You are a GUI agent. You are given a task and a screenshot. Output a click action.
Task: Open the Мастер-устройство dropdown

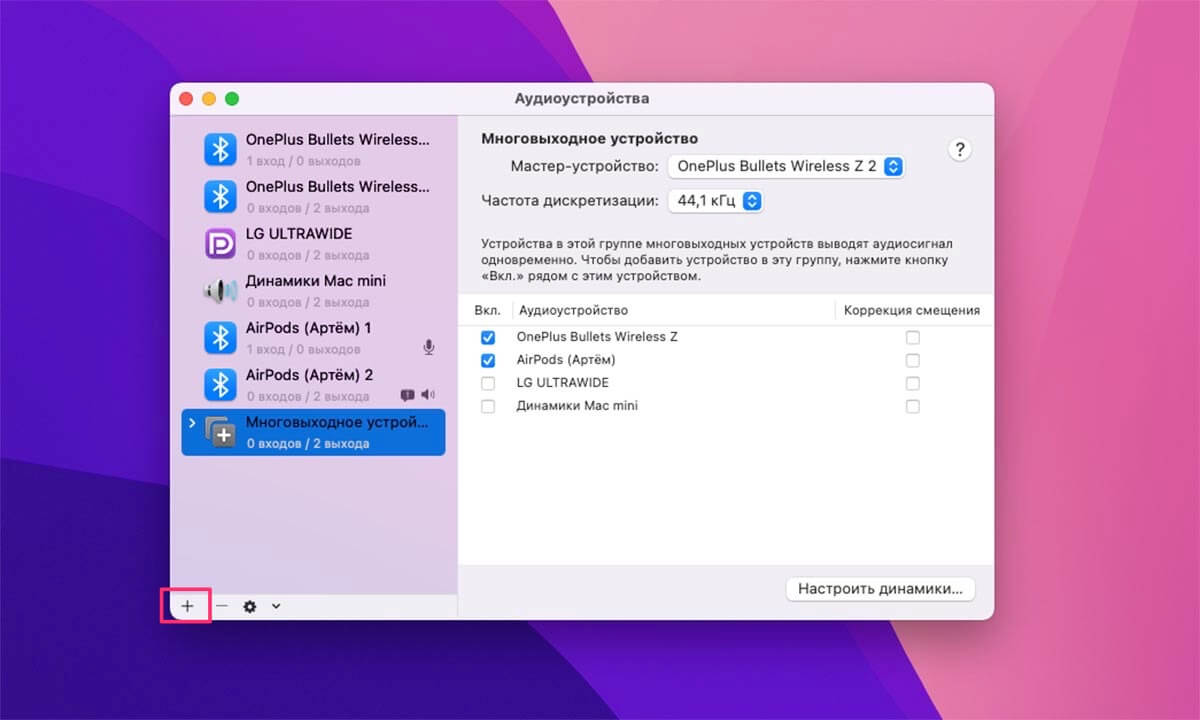tap(785, 166)
